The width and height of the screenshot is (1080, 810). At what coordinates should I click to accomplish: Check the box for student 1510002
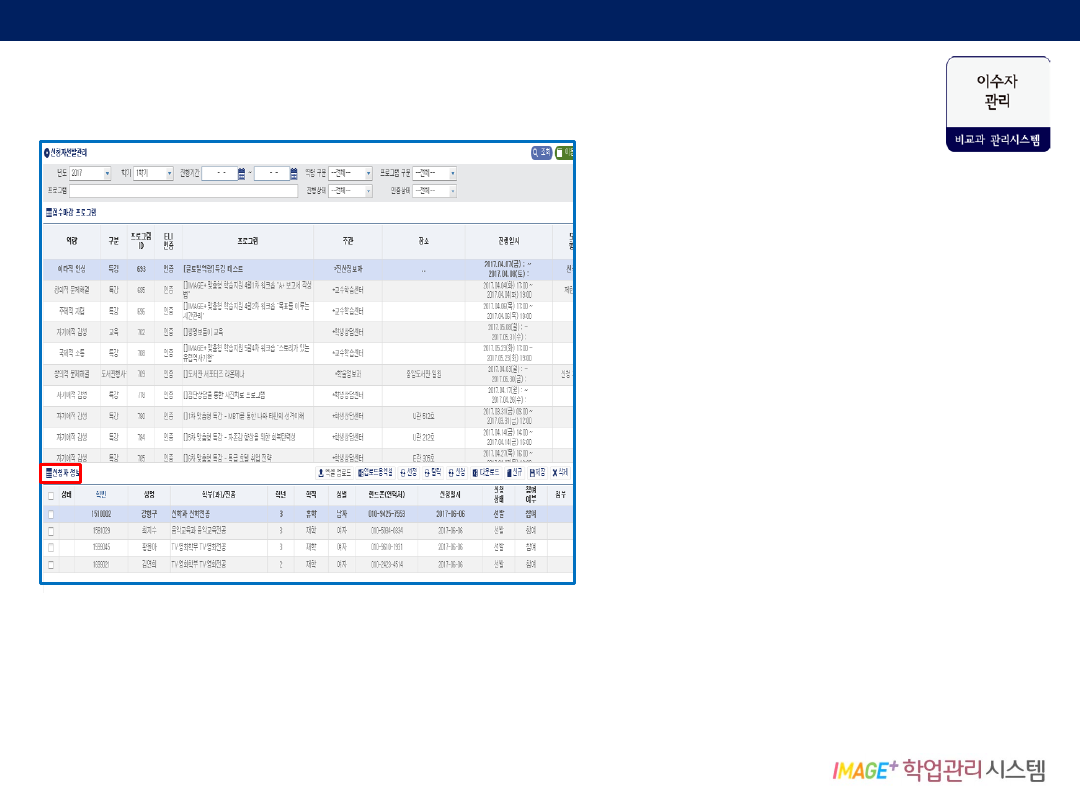(52, 513)
